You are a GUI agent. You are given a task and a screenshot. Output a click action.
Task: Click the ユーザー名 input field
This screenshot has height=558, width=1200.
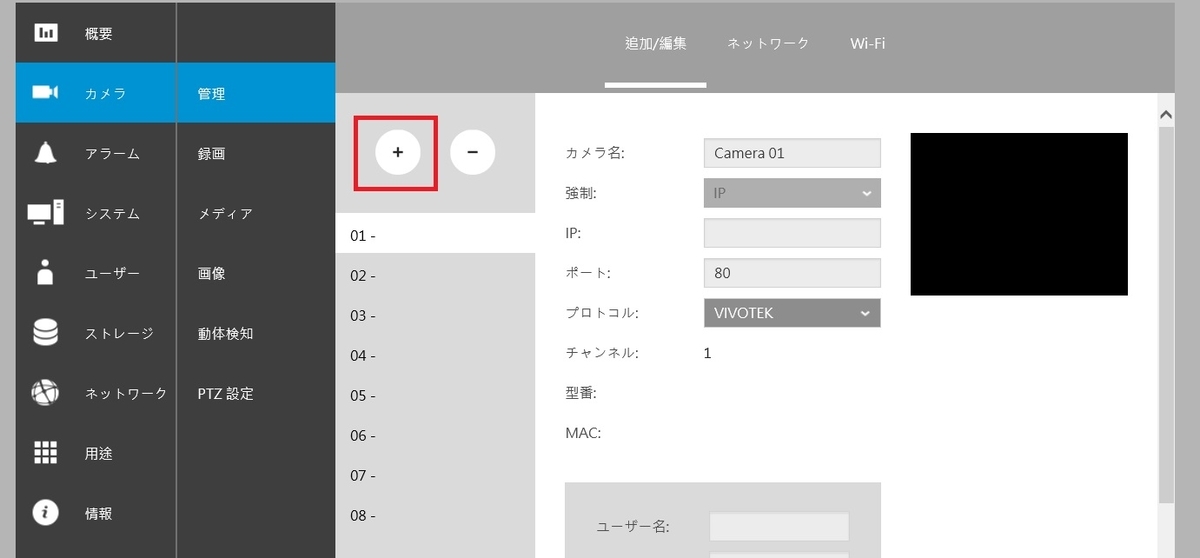779,526
